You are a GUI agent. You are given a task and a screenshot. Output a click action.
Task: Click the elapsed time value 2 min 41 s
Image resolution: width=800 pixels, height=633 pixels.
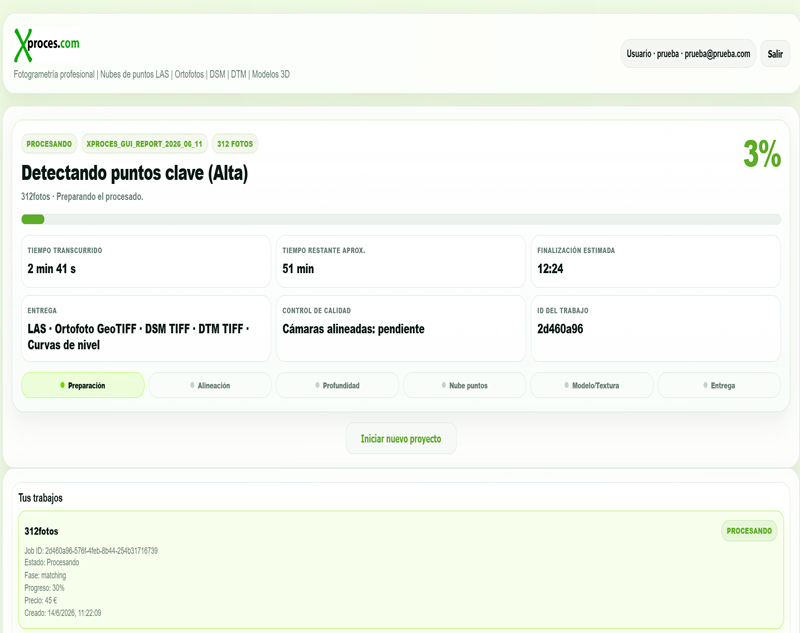(x=52, y=269)
